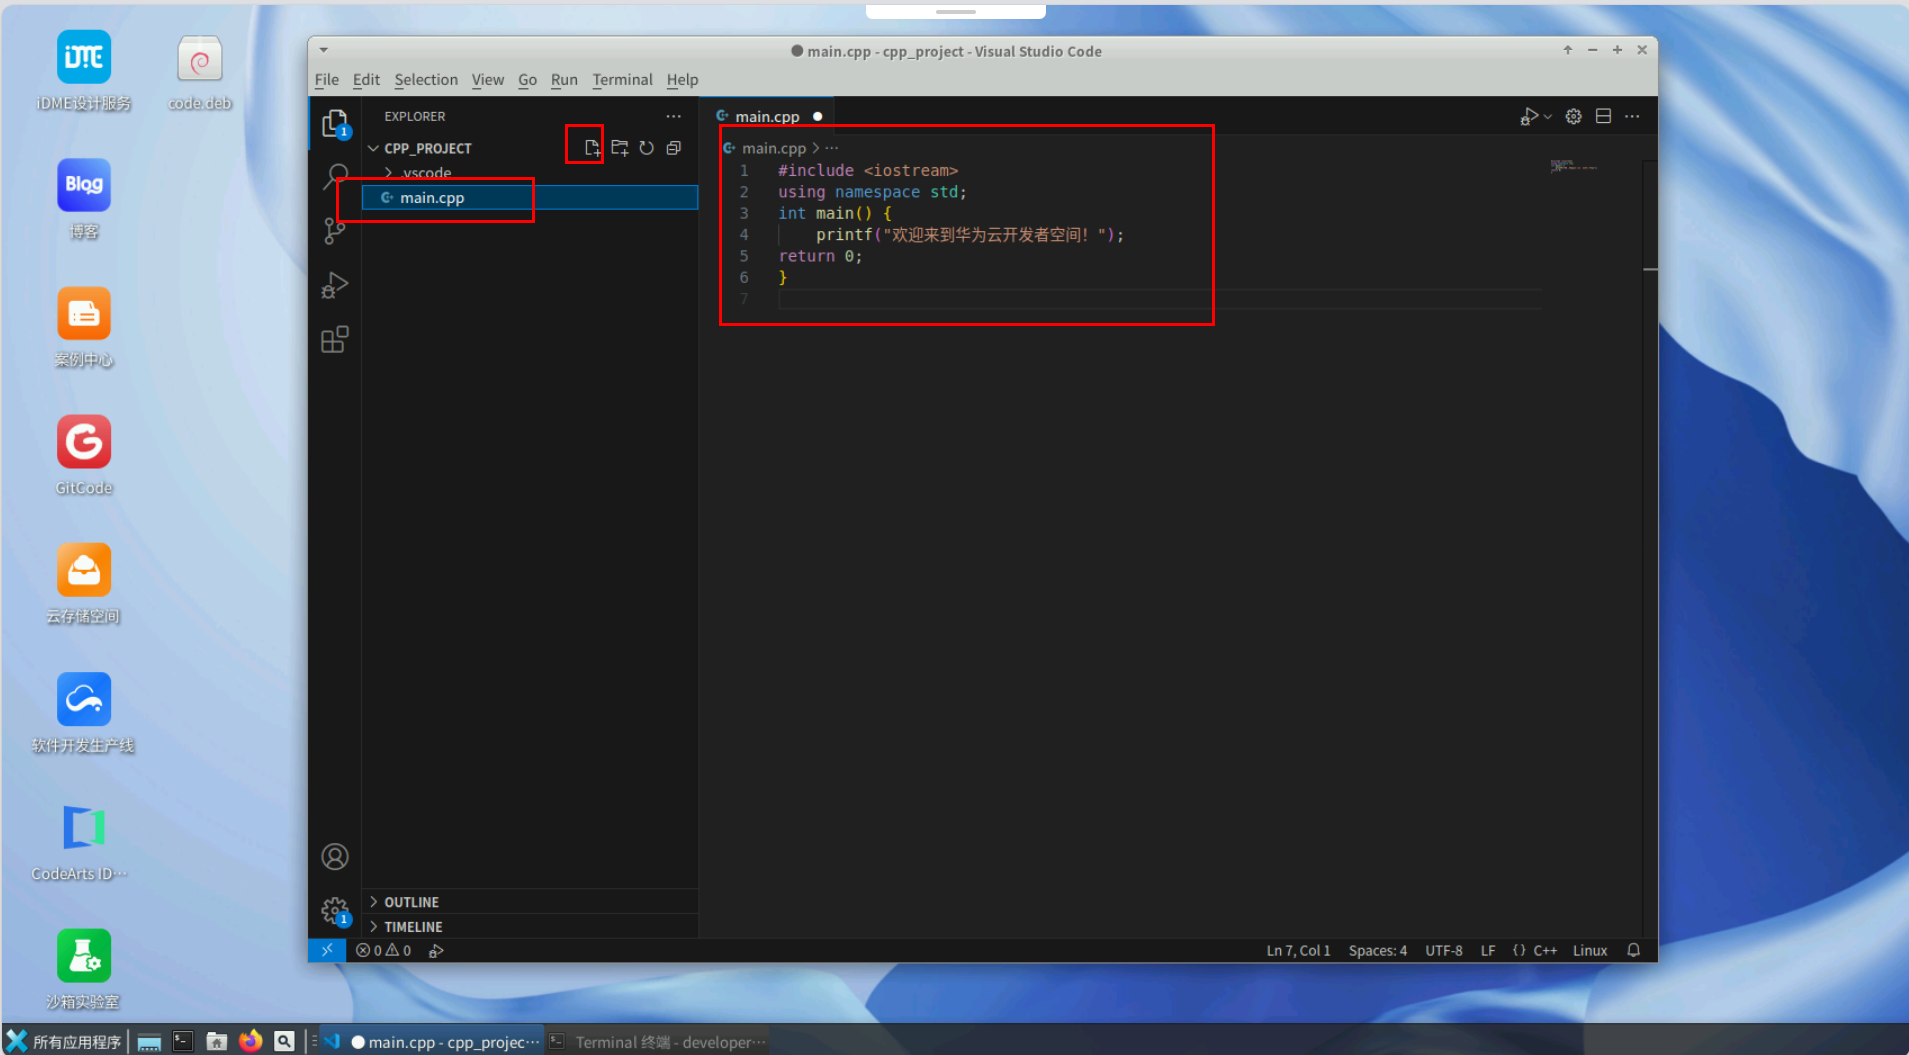Click unsaved dot on main.cpp tab
Image resolution: width=1909 pixels, height=1055 pixels.
817,116
